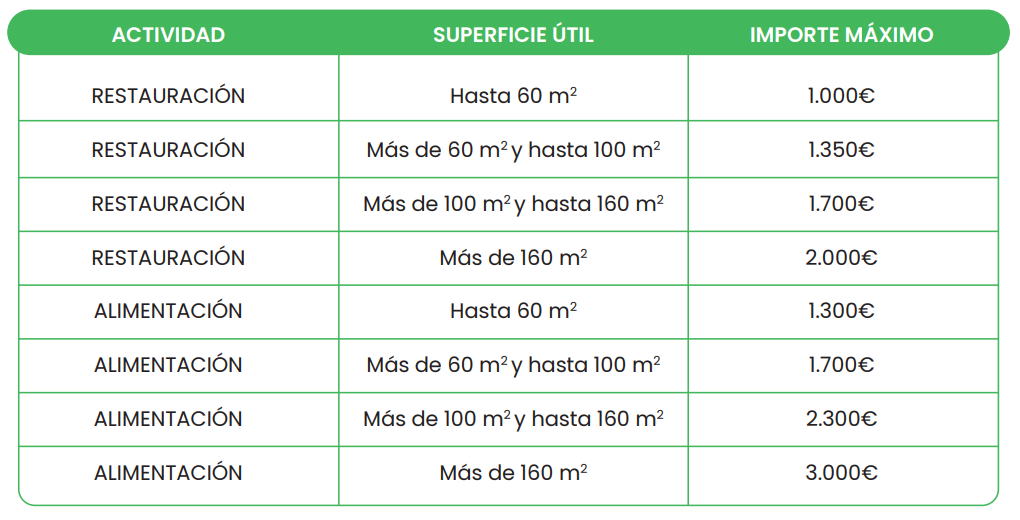1020x520 pixels.
Task: Click the ACTIVIDAD column header
Action: [x=168, y=34]
